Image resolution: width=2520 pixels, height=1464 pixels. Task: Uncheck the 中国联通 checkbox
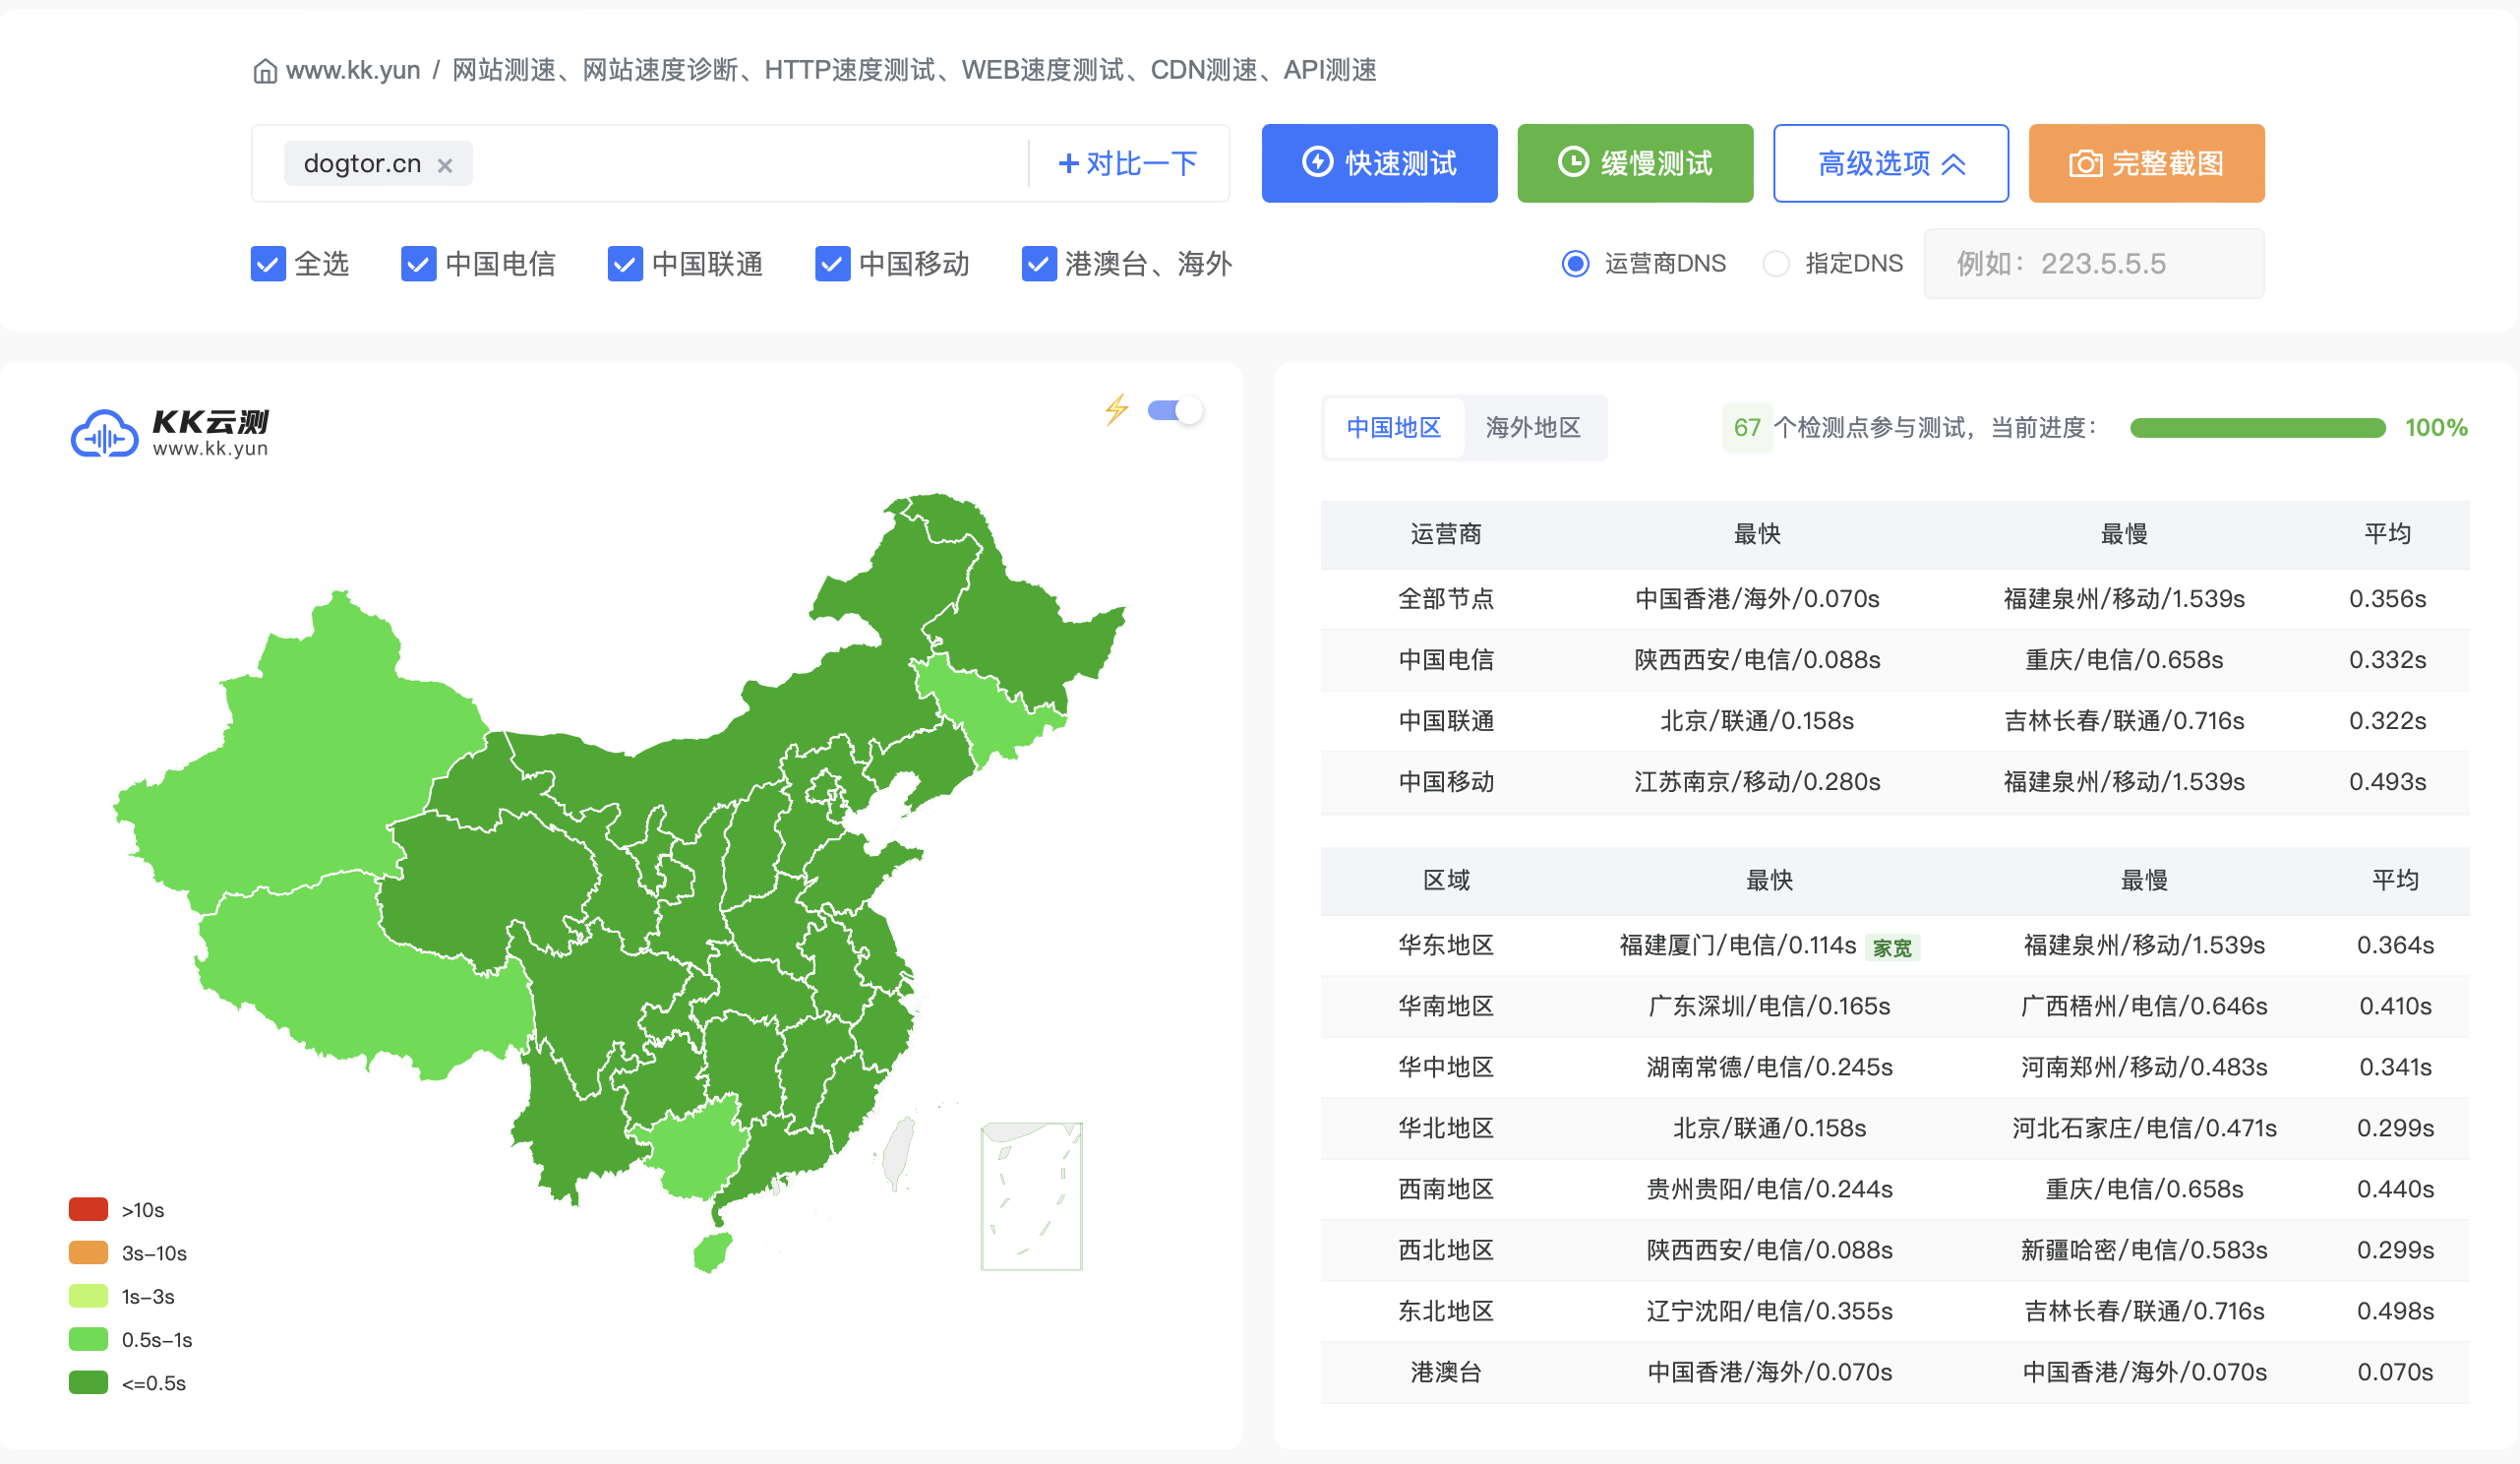pos(625,264)
